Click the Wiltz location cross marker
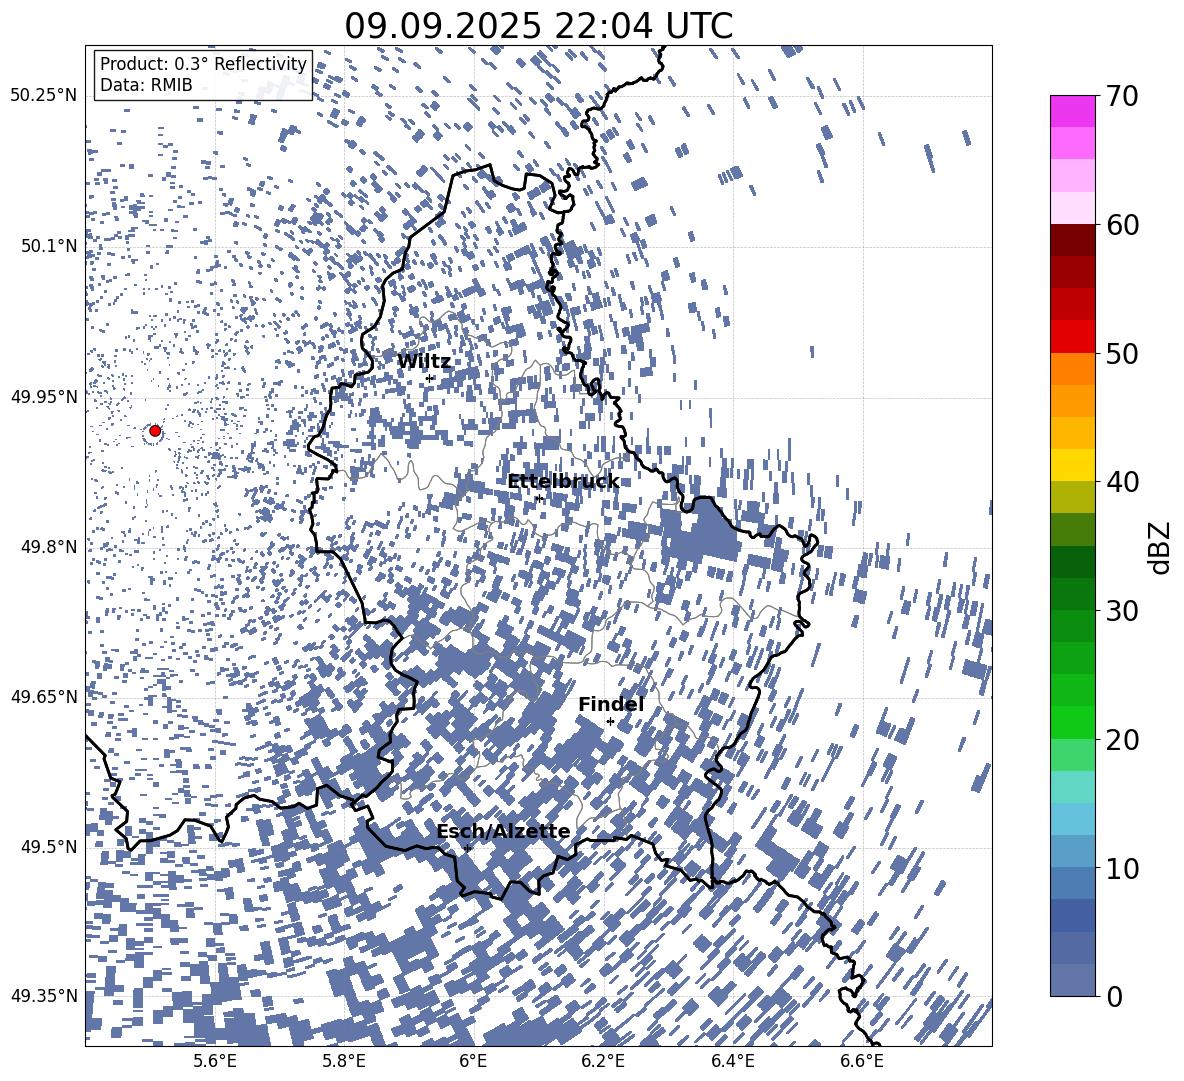The width and height of the screenshot is (1184, 1081). pos(430,378)
